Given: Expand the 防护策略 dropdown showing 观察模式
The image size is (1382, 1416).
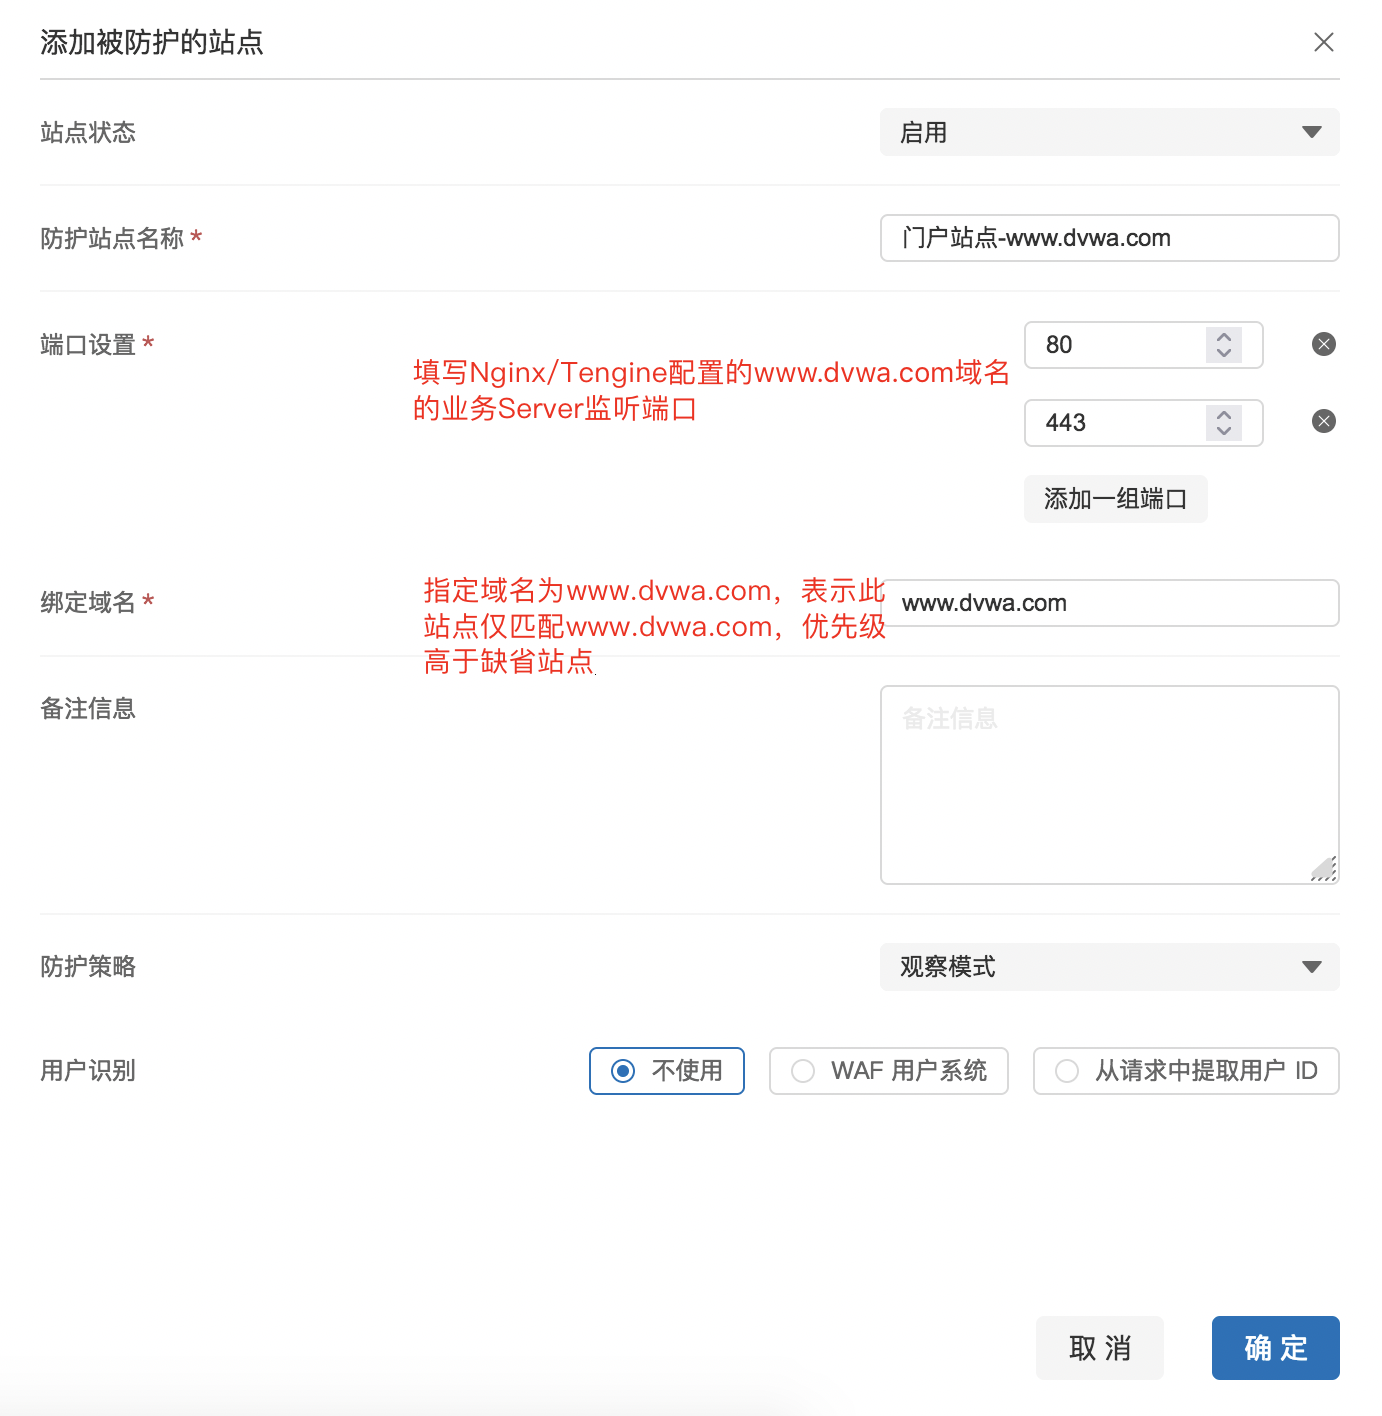Looking at the screenshot, I should point(1109,967).
